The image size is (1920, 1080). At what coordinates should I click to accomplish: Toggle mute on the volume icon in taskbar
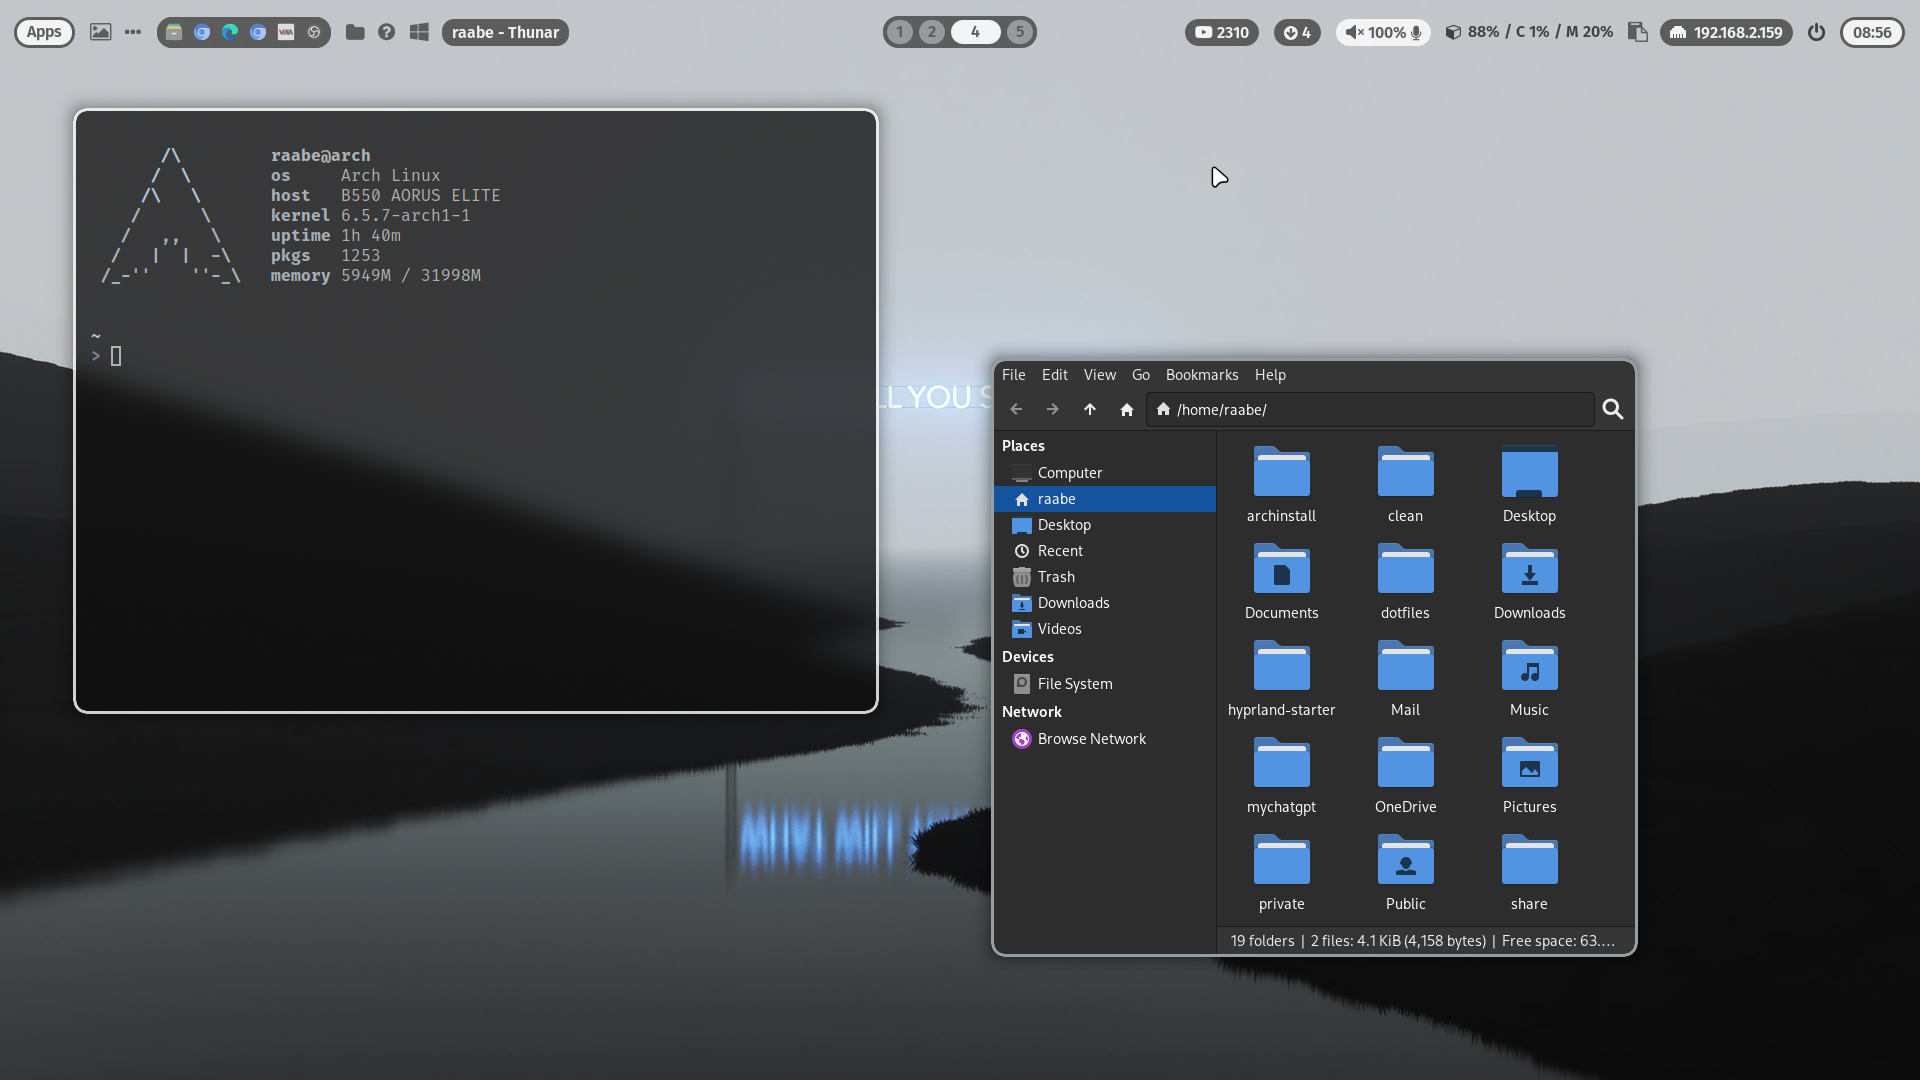pyautogui.click(x=1352, y=32)
